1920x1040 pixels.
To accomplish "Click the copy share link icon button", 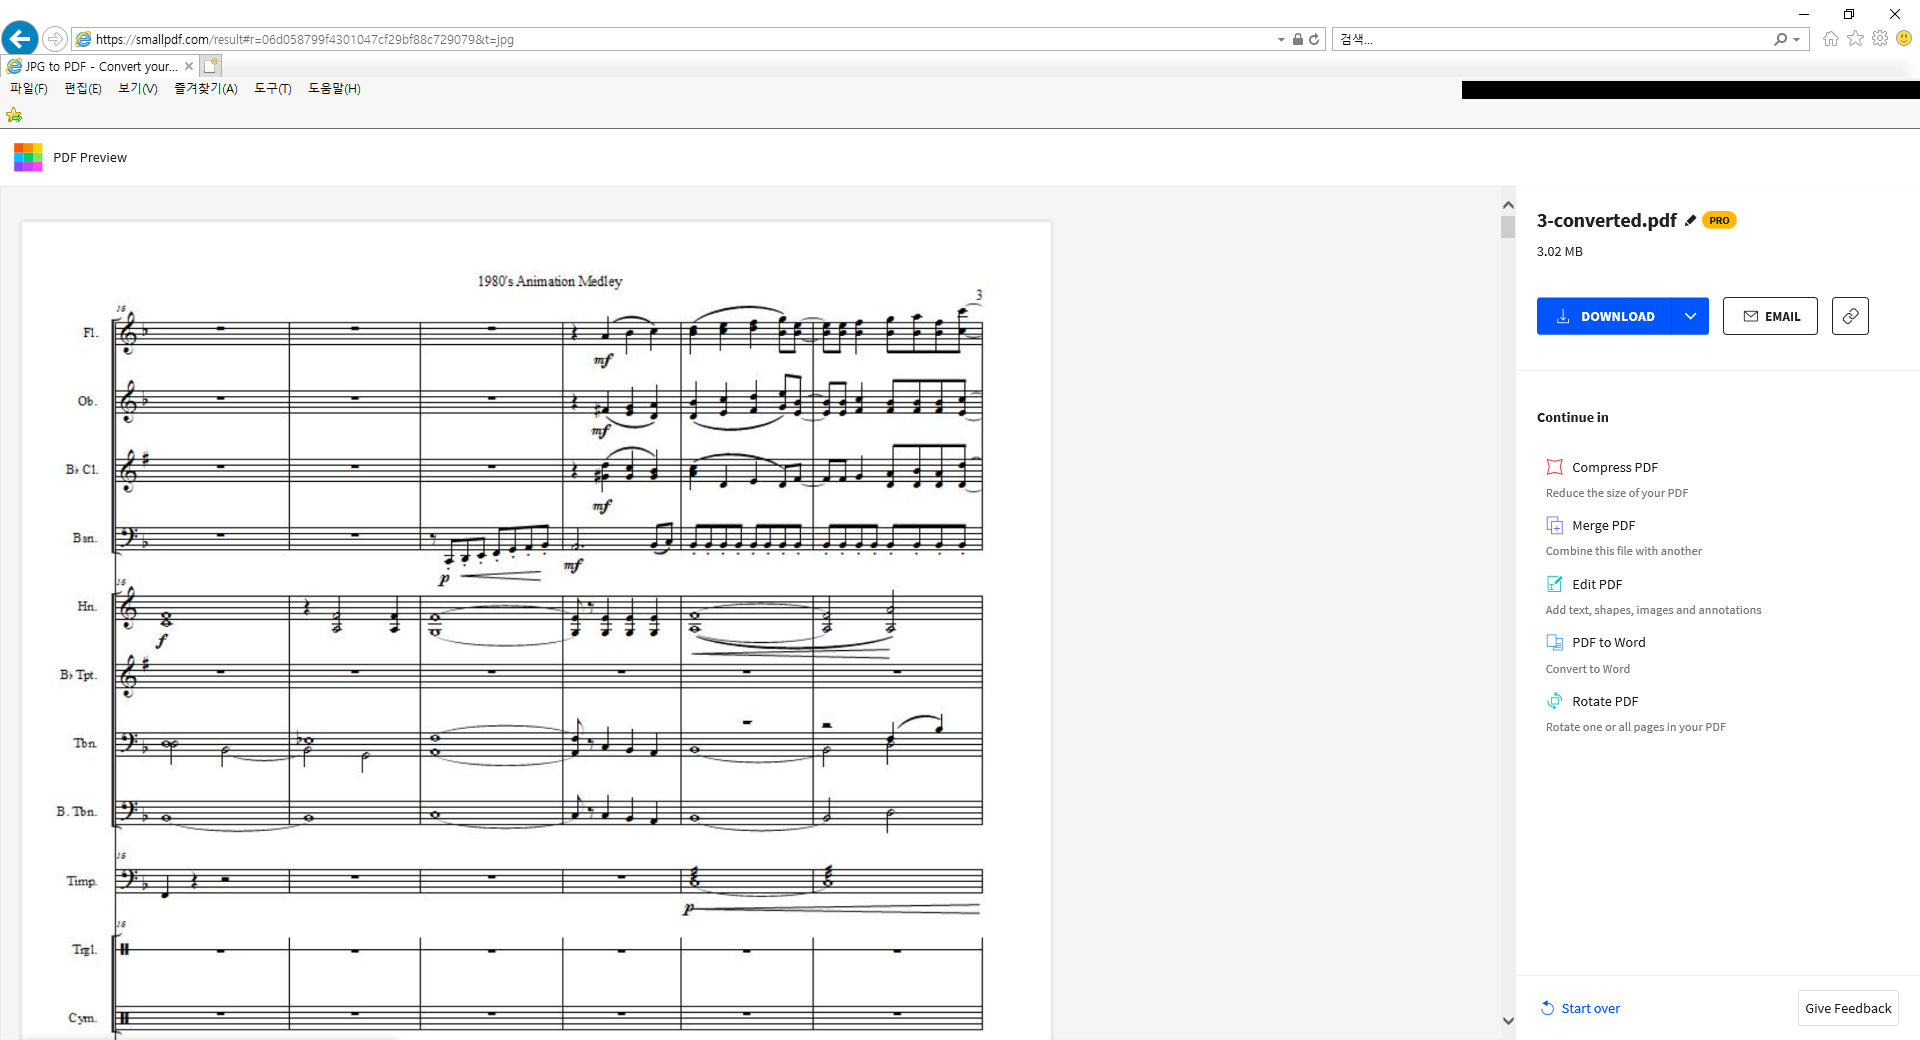I will coord(1850,316).
